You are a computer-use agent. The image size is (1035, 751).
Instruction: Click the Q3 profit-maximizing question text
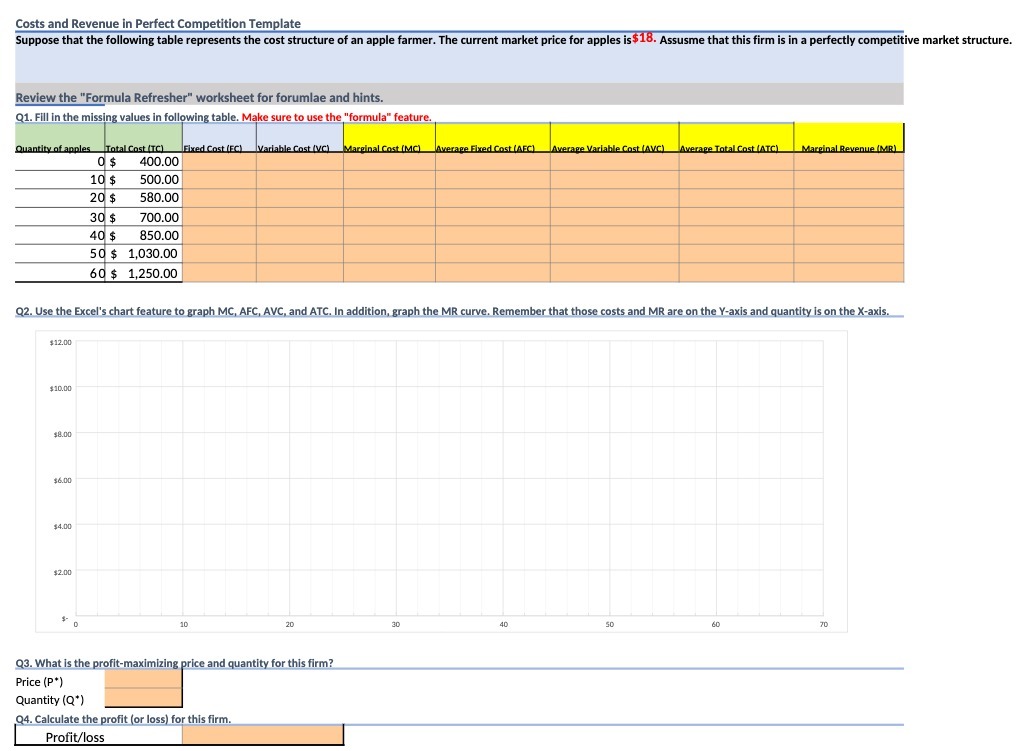[x=174, y=663]
